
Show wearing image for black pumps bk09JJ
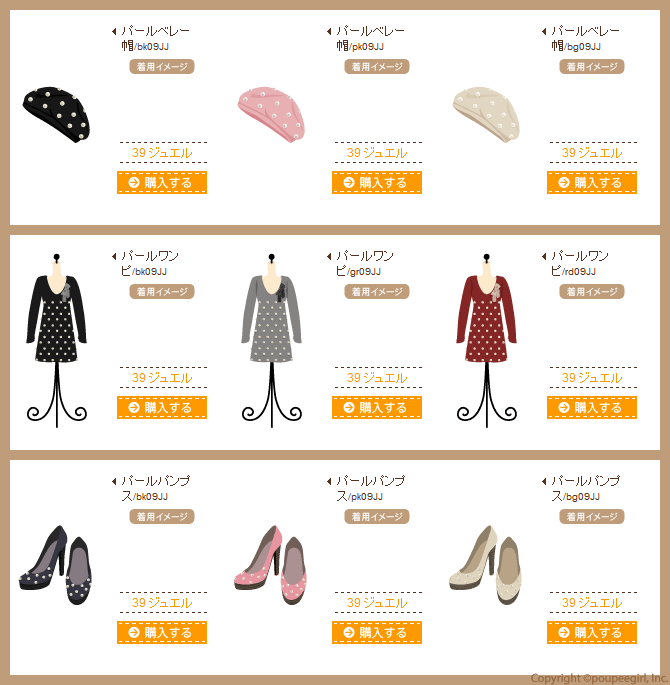[162, 516]
